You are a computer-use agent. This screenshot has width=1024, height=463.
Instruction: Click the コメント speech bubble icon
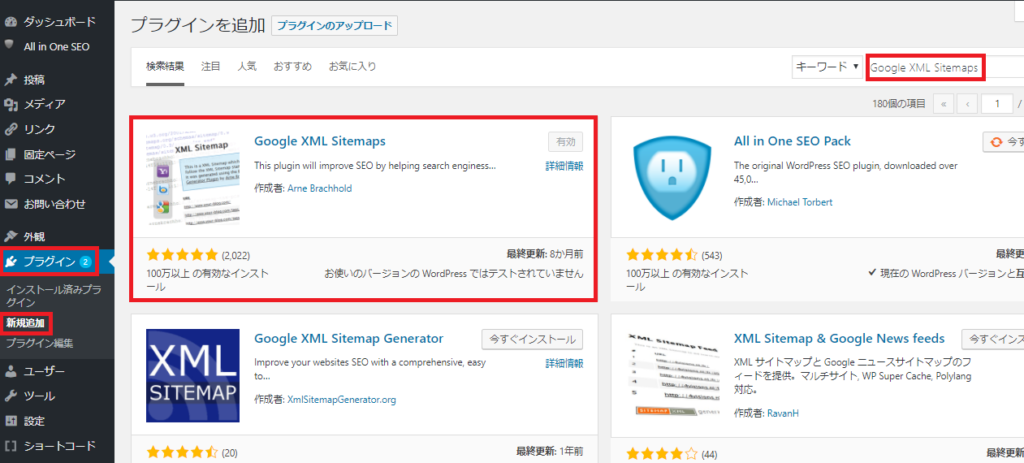(10, 178)
